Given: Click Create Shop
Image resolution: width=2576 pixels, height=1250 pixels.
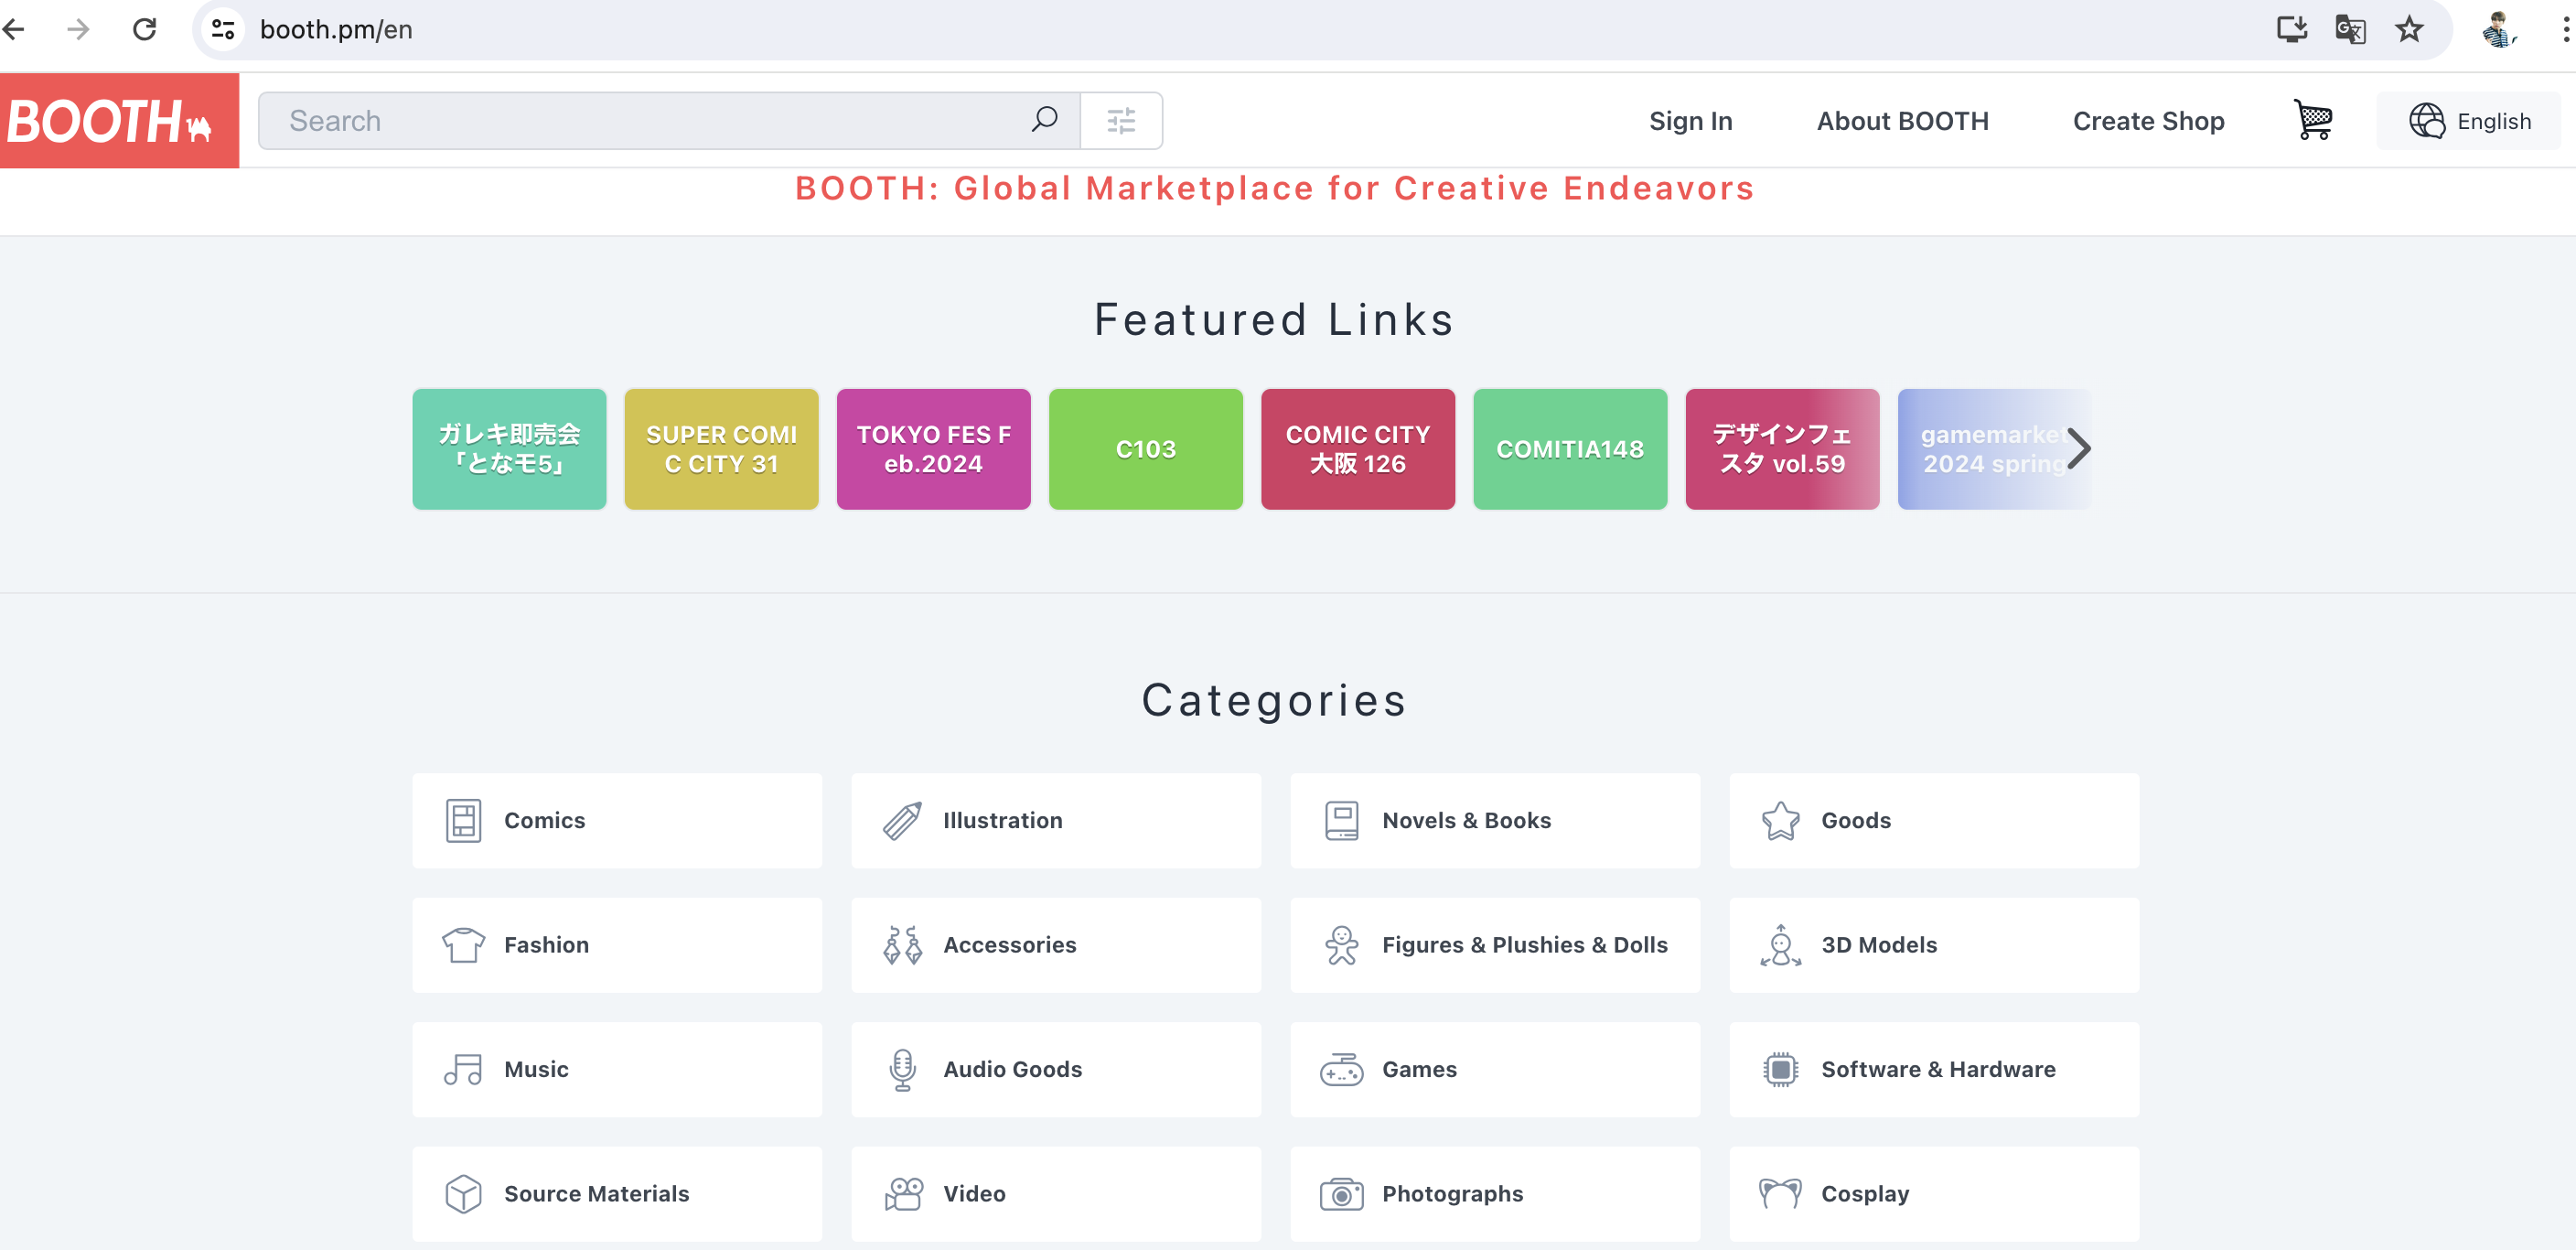Looking at the screenshot, I should 2148,120.
